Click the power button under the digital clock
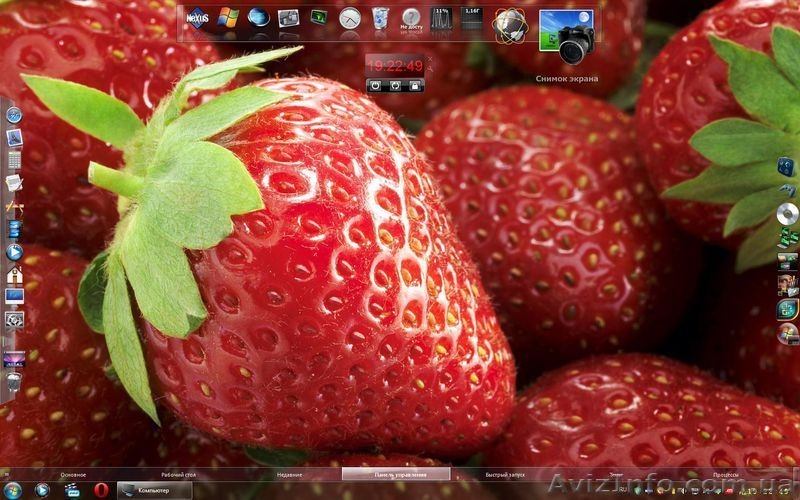This screenshot has width=800, height=500. tap(376, 86)
